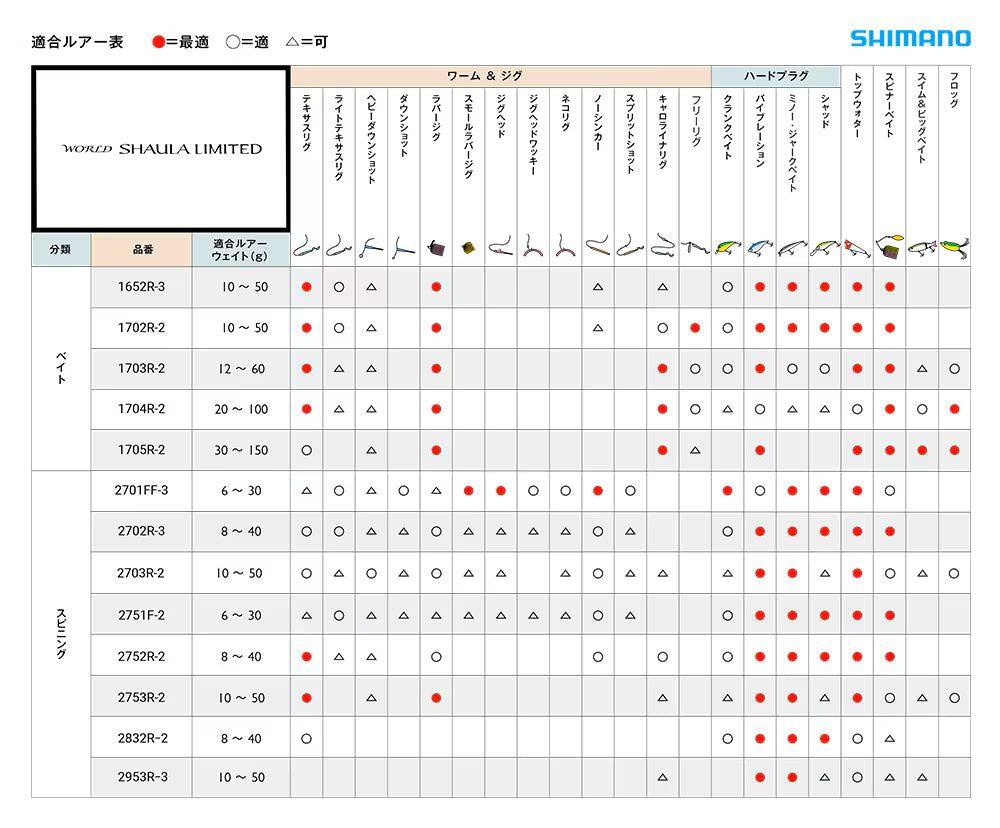The height and width of the screenshot is (828, 1000).
Task: Click the 20 ～ 100 weight cell
Action: coord(240,409)
